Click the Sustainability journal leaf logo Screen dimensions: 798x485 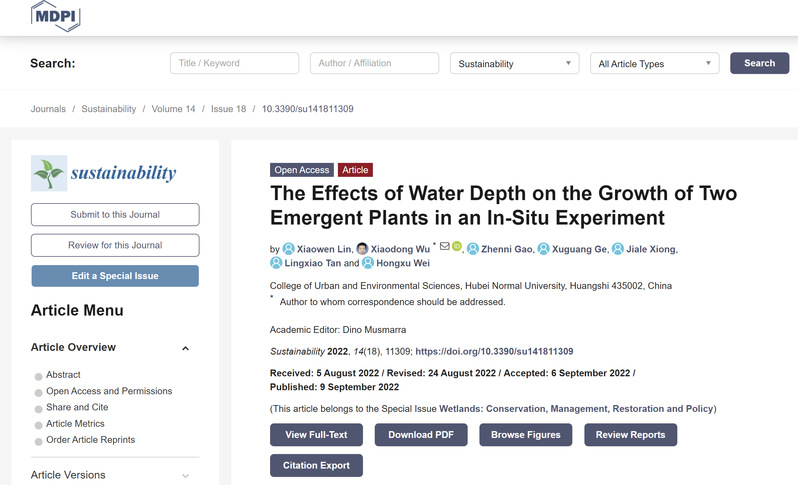coord(49,173)
